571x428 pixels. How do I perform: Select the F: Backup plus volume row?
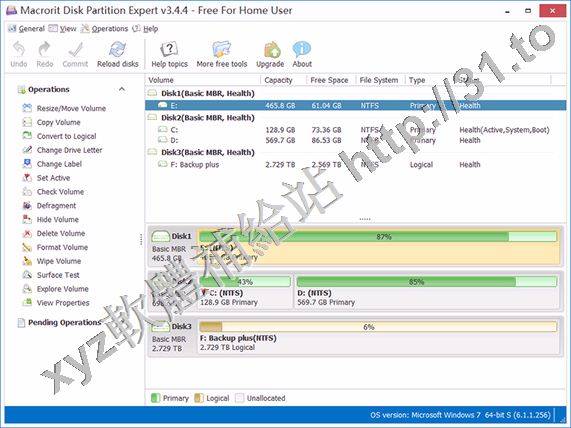coord(355,164)
